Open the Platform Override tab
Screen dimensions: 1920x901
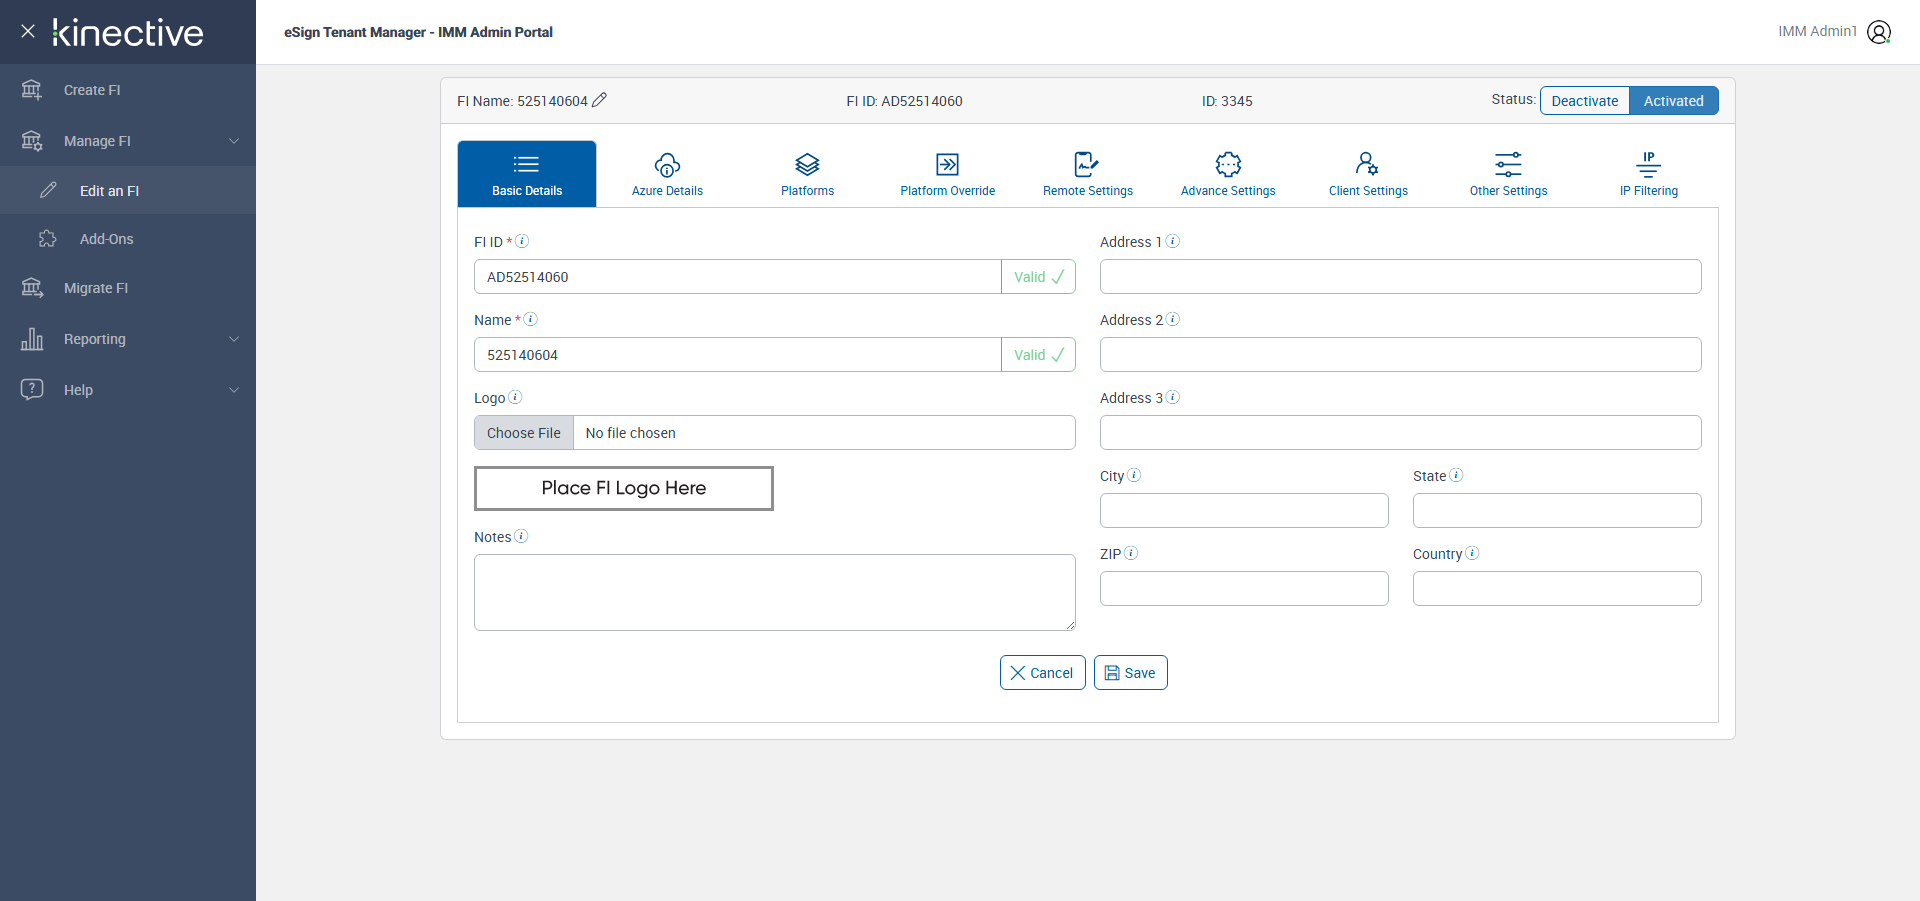(947, 174)
